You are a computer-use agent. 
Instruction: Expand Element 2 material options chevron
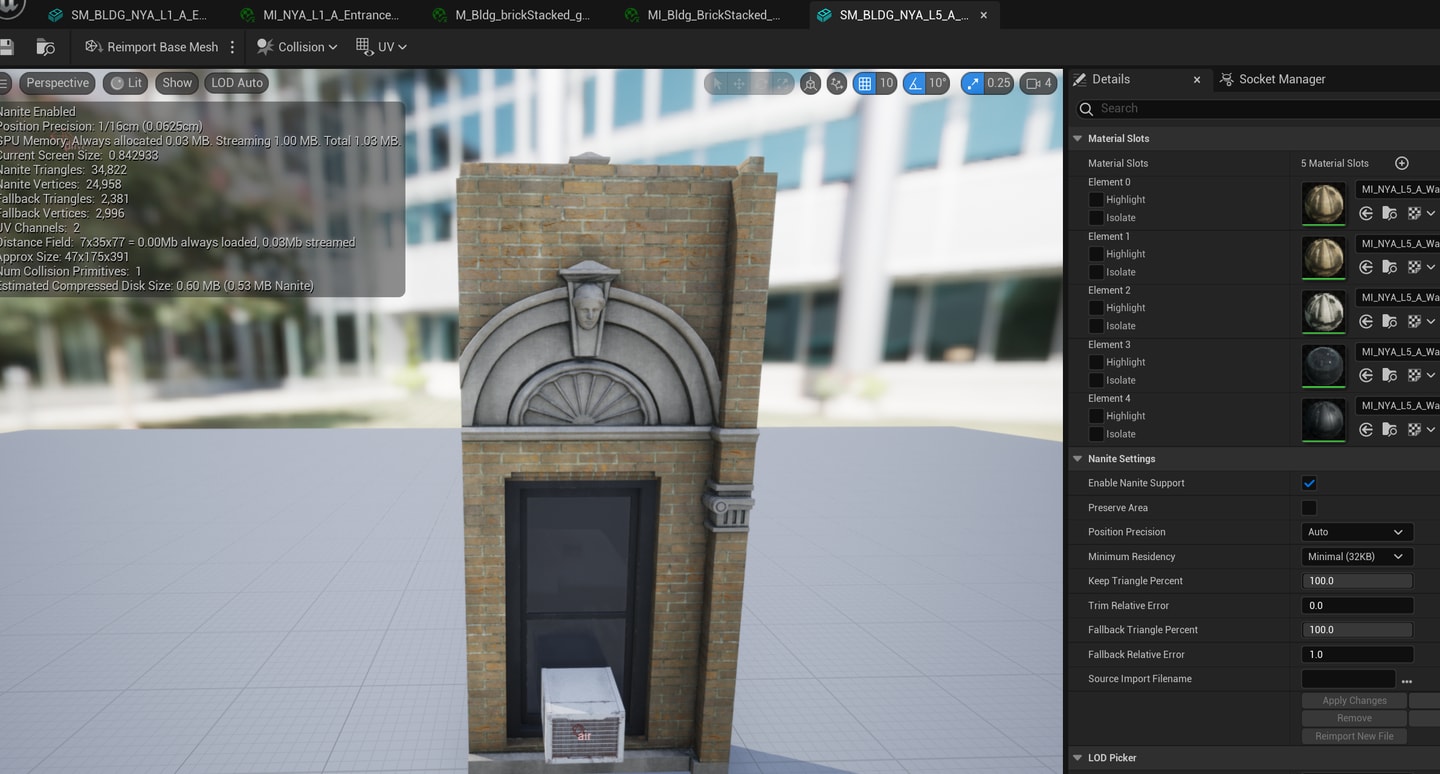click(1431, 322)
